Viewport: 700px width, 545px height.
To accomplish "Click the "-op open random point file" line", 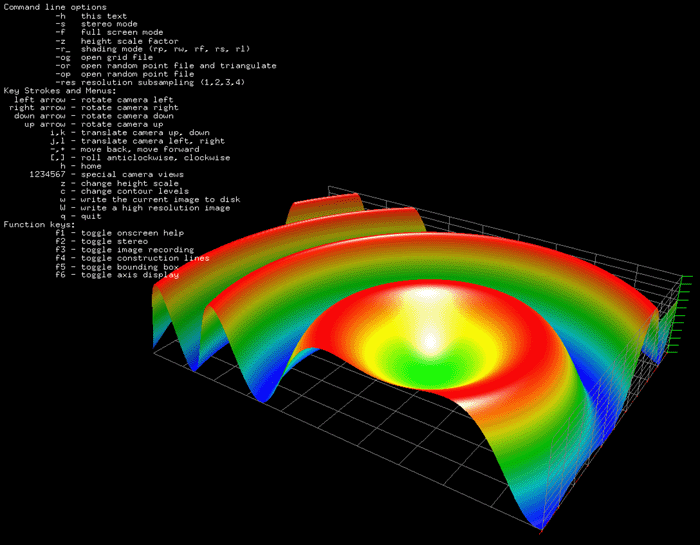I will [x=125, y=74].
